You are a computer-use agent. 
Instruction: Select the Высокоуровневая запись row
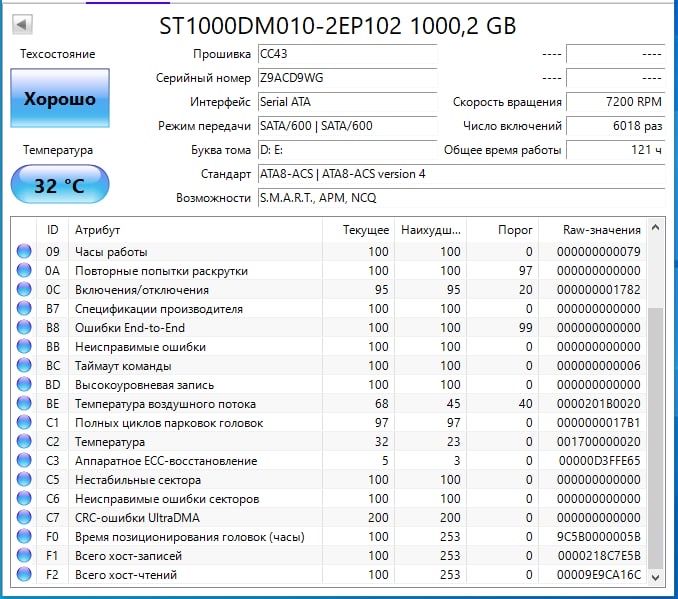329,384
